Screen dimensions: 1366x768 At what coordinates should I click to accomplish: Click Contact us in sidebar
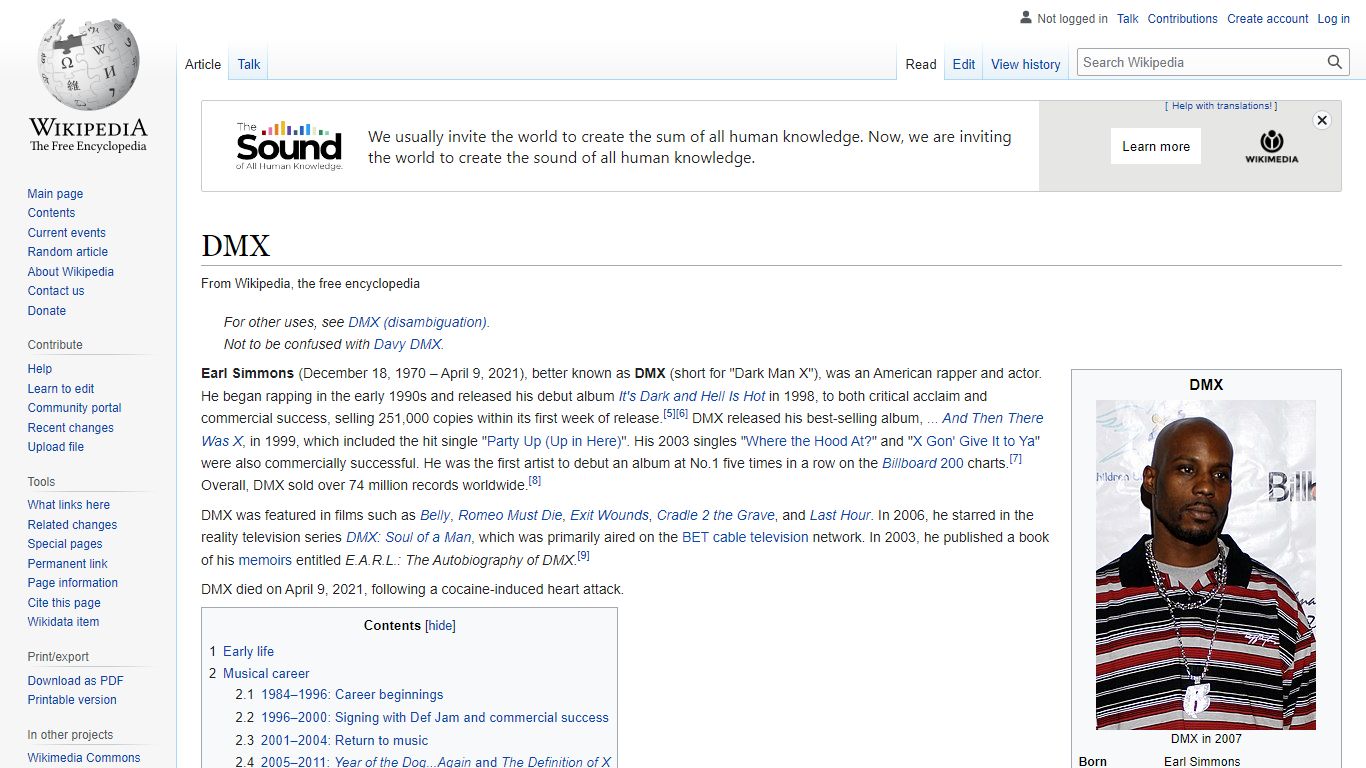tap(56, 291)
